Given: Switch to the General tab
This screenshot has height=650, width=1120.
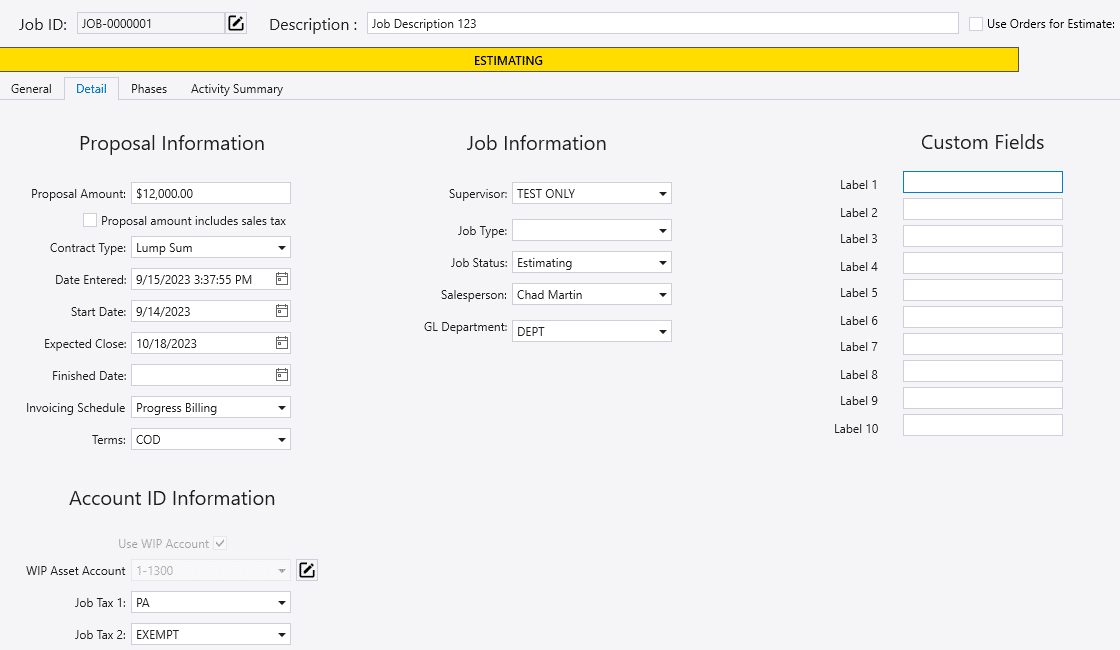Looking at the screenshot, I should click(x=31, y=89).
